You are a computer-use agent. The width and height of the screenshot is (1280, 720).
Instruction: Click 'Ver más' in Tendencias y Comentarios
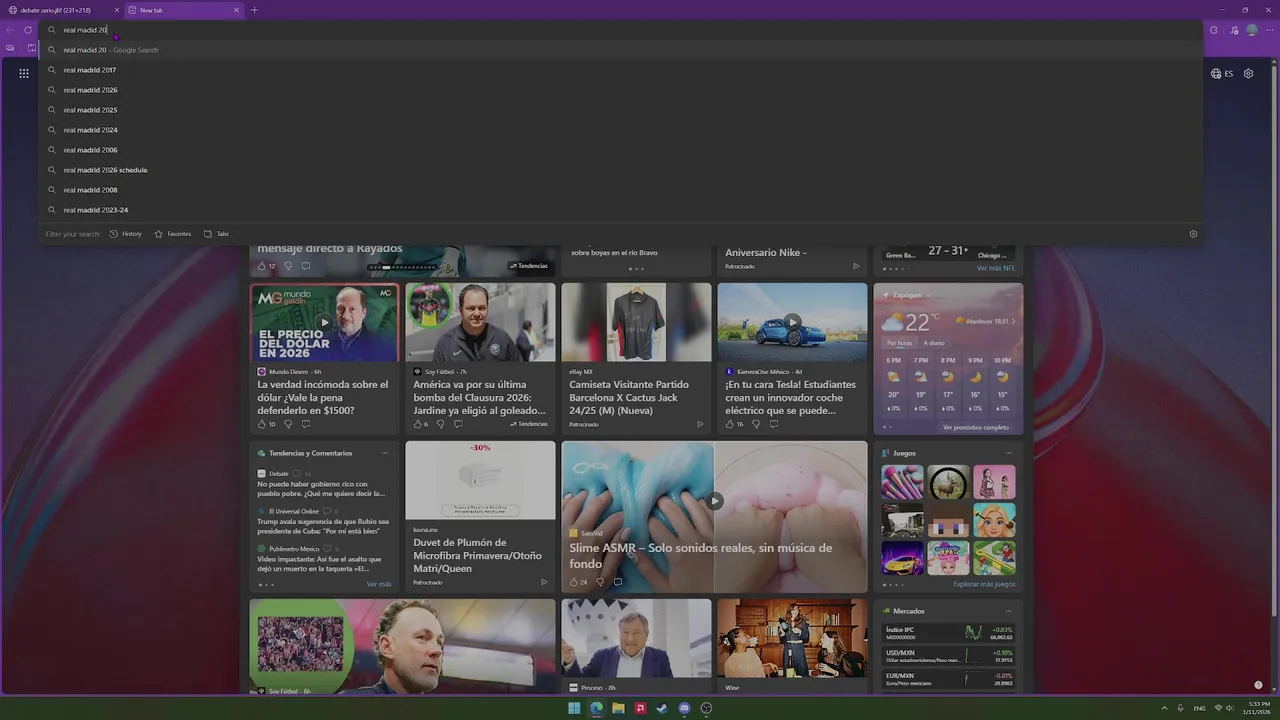[x=379, y=584]
